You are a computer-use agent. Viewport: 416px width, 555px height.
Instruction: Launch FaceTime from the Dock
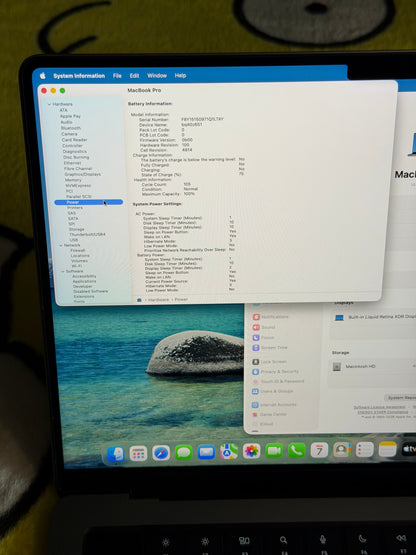(x=274, y=451)
